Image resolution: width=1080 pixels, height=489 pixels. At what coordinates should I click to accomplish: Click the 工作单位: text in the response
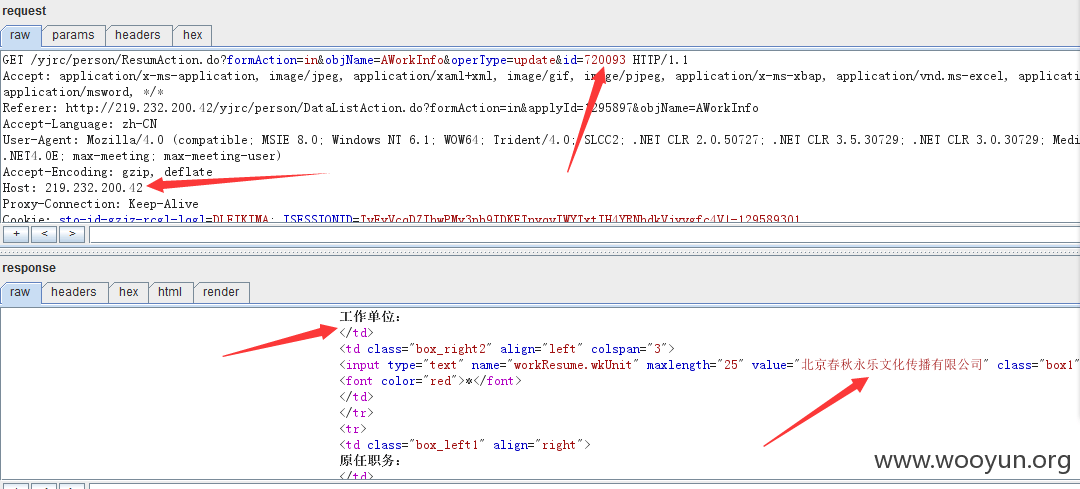pos(370,317)
